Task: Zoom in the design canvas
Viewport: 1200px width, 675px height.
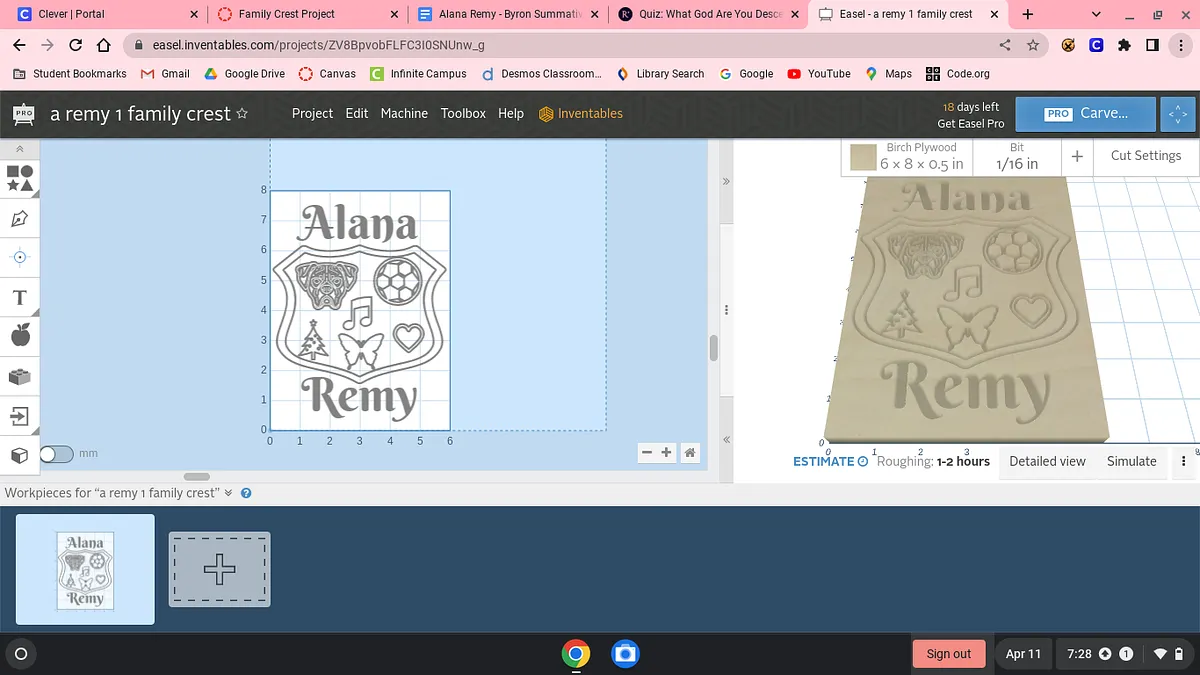Action: (x=667, y=453)
